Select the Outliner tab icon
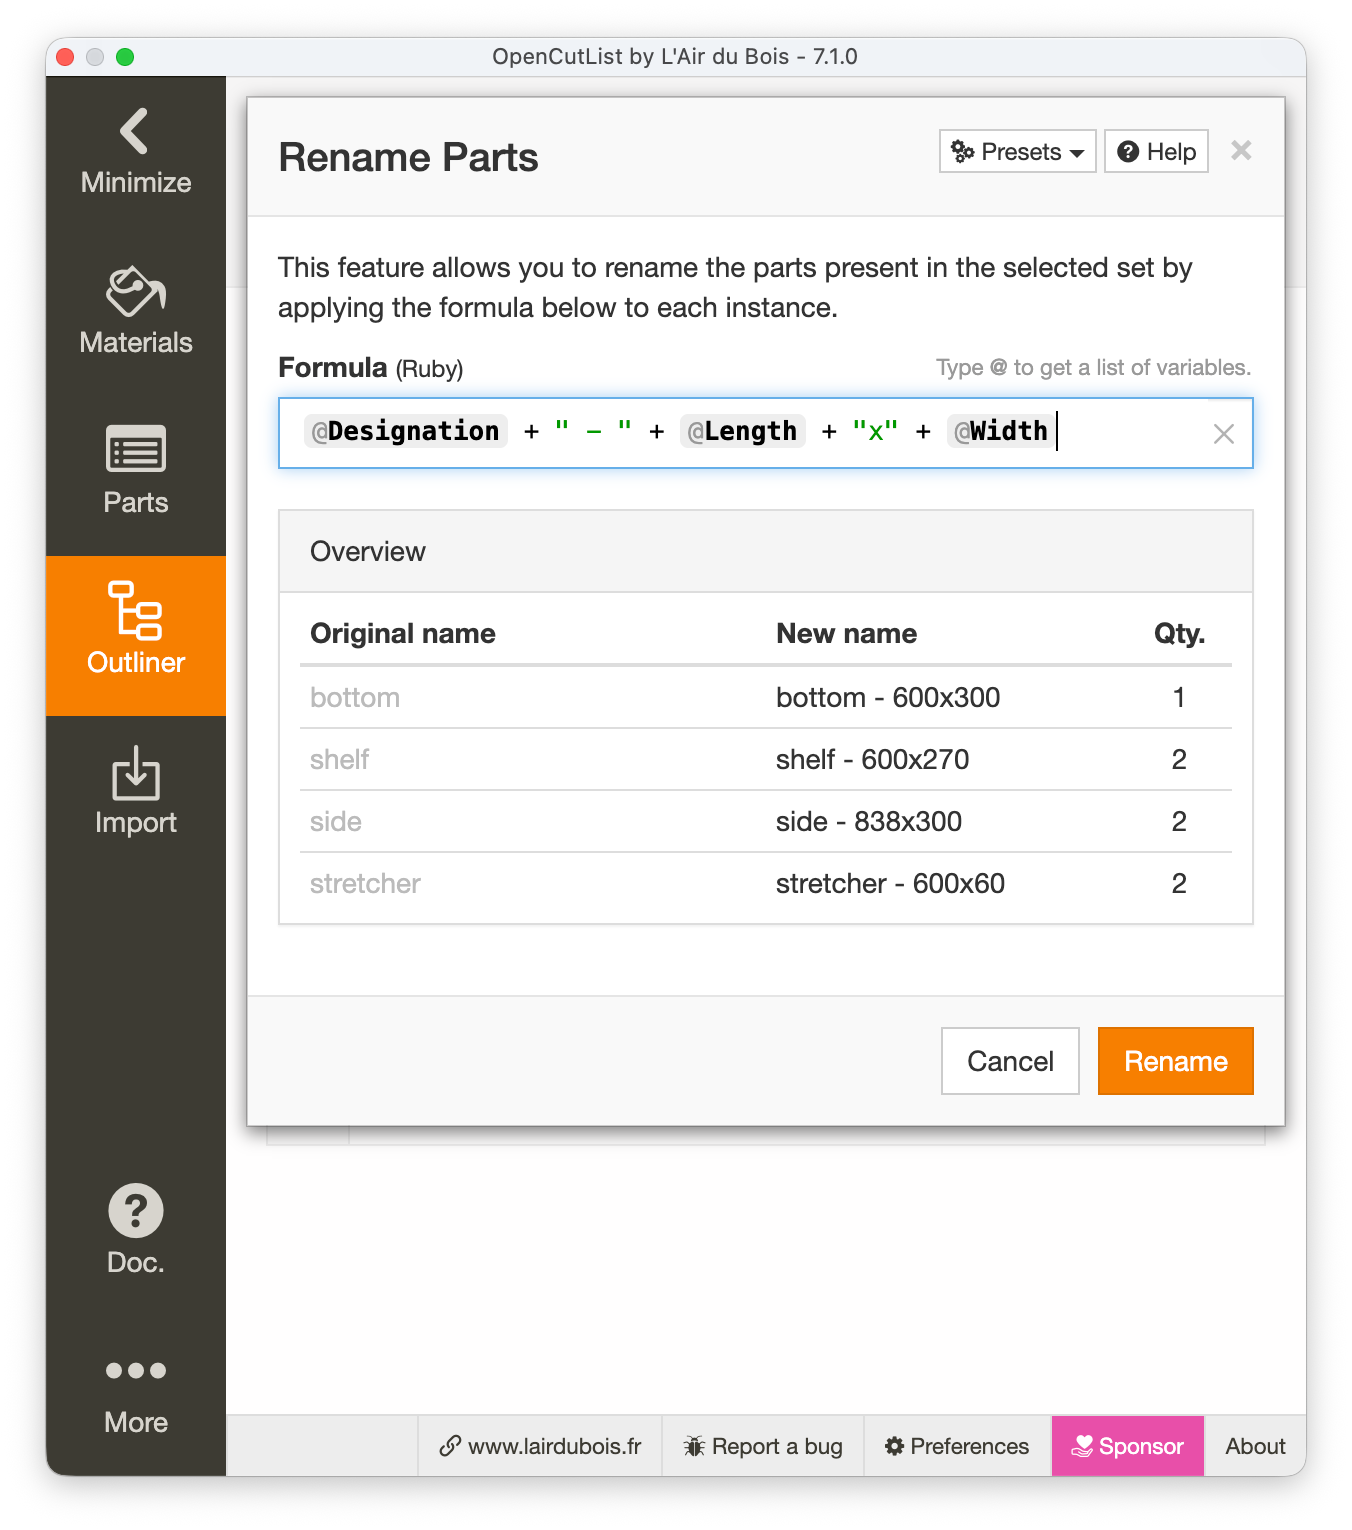This screenshot has height=1530, width=1352. point(135,610)
